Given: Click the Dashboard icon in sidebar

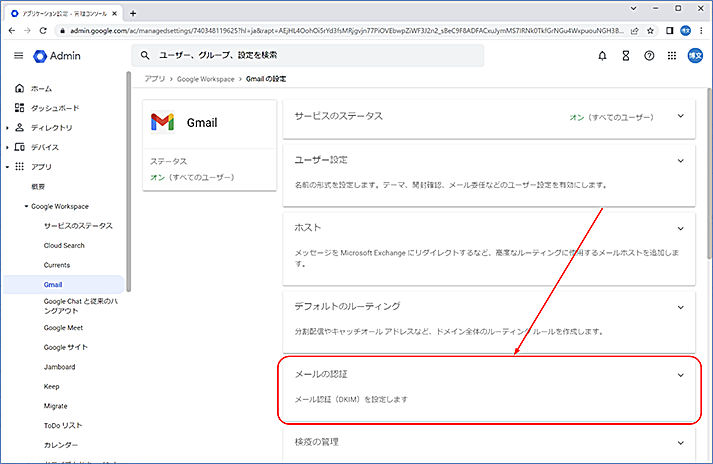Looking at the screenshot, I should [19, 108].
